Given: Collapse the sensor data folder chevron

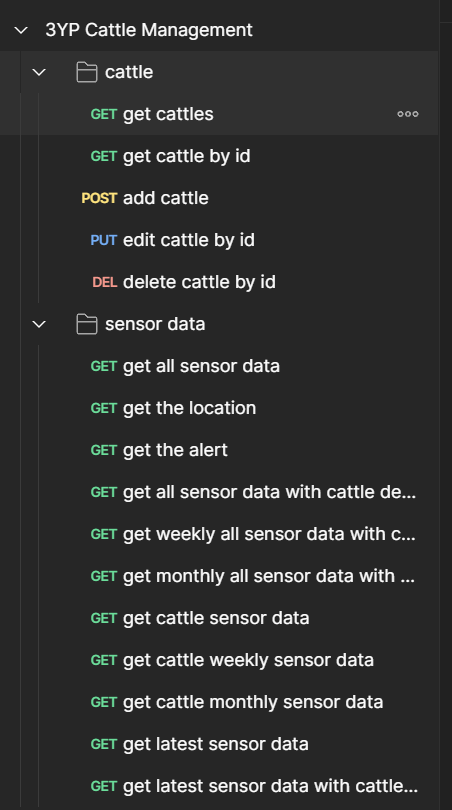Looking at the screenshot, I should (x=39, y=324).
